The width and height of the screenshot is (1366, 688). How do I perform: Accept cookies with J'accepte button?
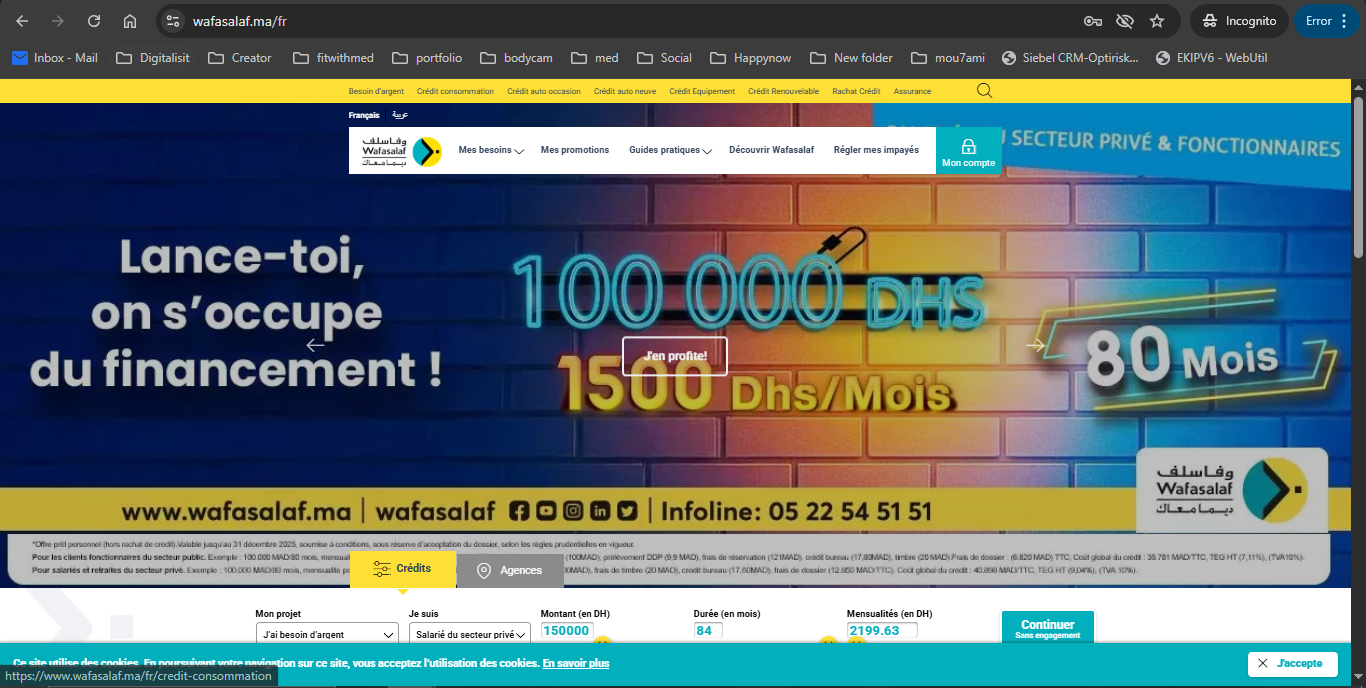tap(1293, 663)
